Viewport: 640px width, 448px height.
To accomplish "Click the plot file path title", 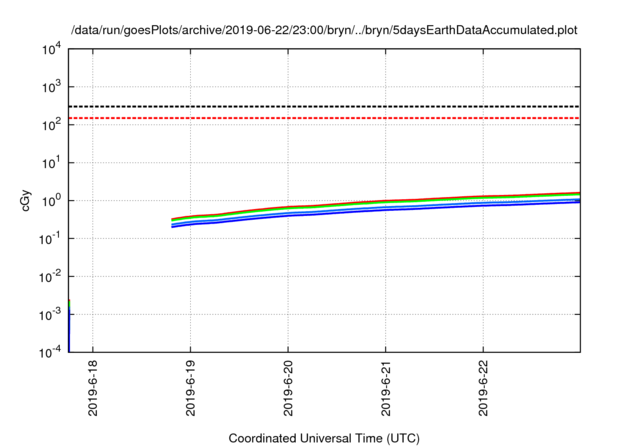I will 324,30.
